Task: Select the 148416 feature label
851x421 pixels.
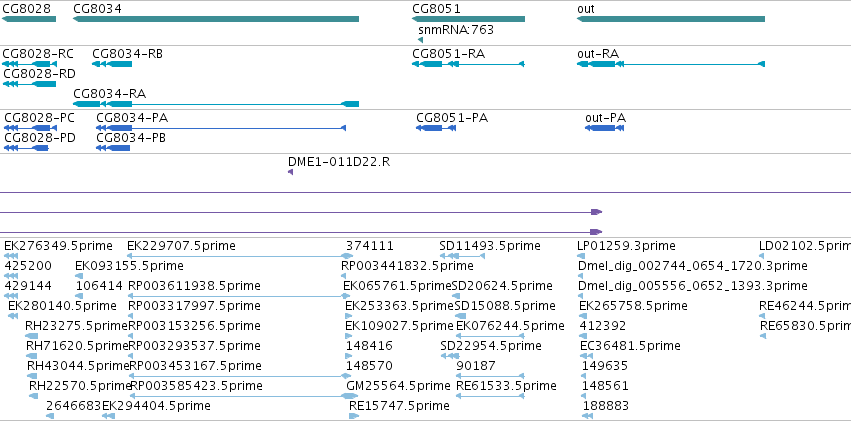Action: coord(369,346)
